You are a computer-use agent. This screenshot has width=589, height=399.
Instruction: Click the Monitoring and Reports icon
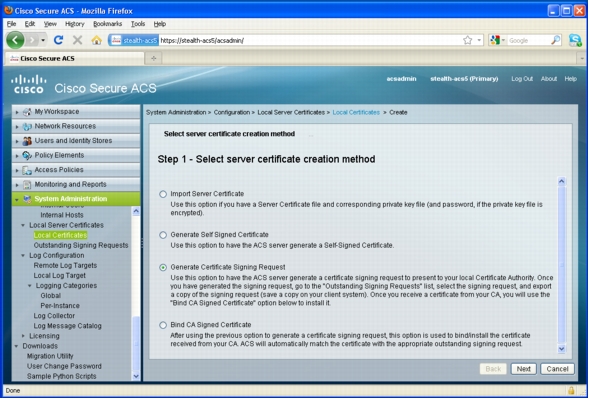(27, 184)
